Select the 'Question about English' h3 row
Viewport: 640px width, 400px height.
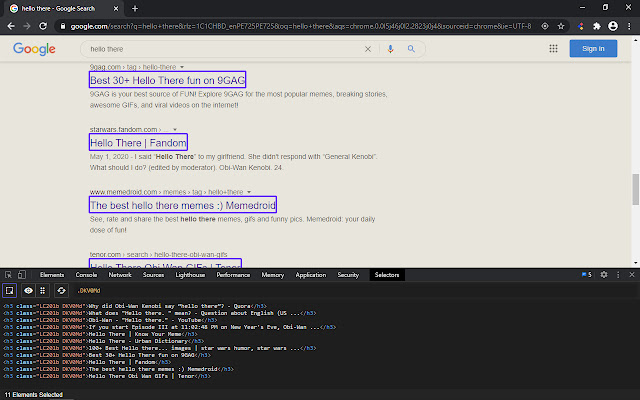coord(160,313)
